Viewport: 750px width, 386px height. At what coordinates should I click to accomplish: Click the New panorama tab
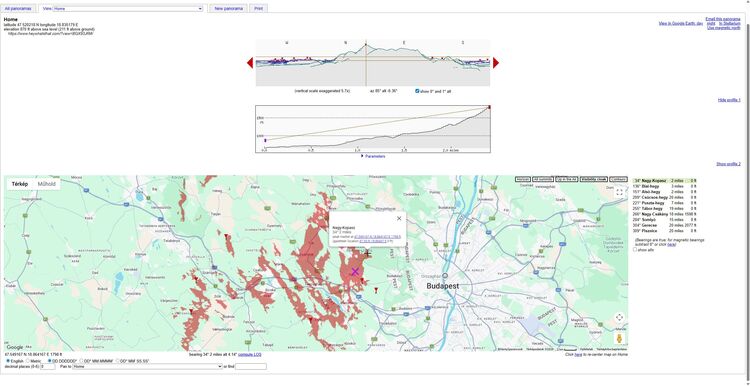(x=229, y=9)
